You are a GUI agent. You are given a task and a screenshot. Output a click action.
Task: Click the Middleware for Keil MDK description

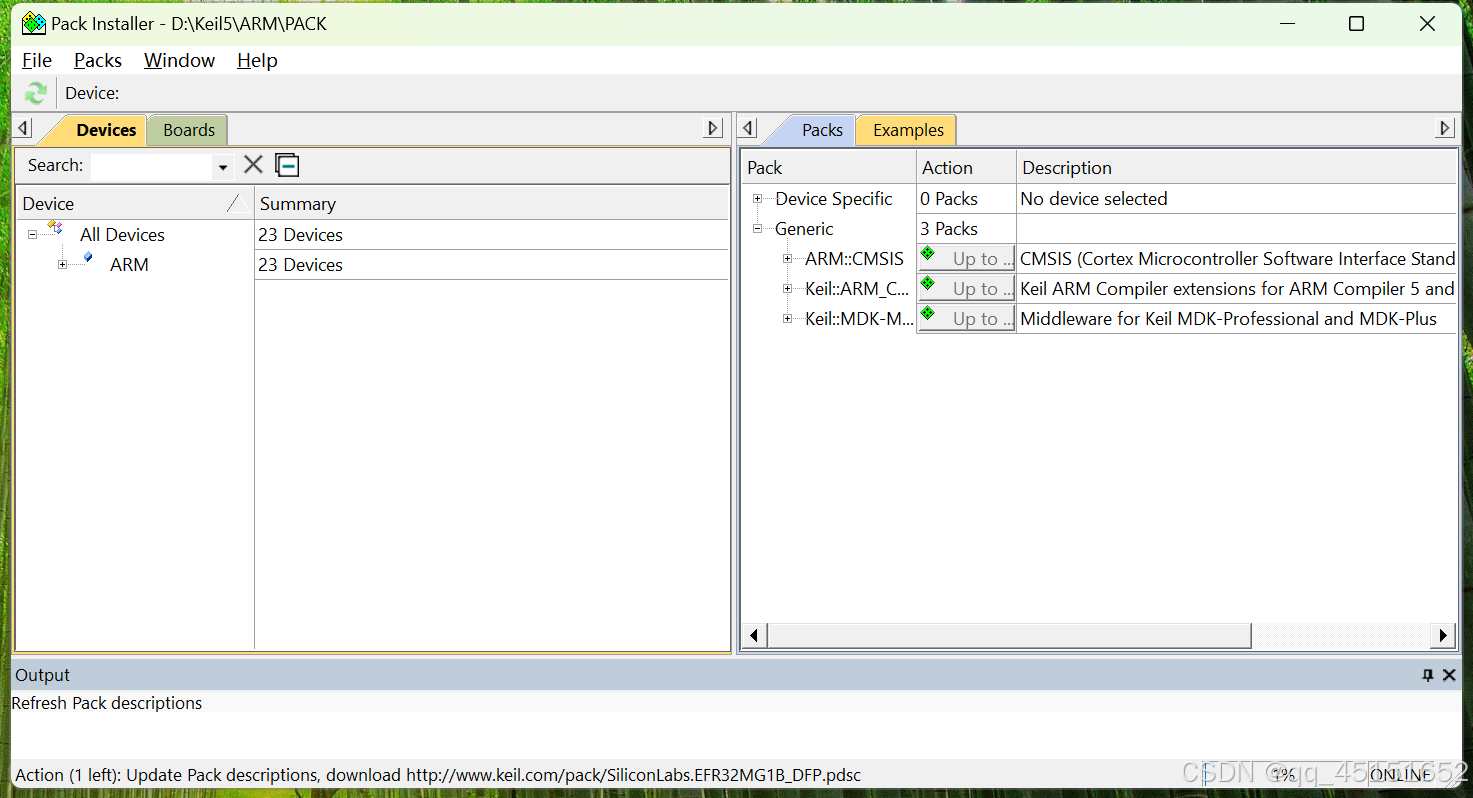1228,319
